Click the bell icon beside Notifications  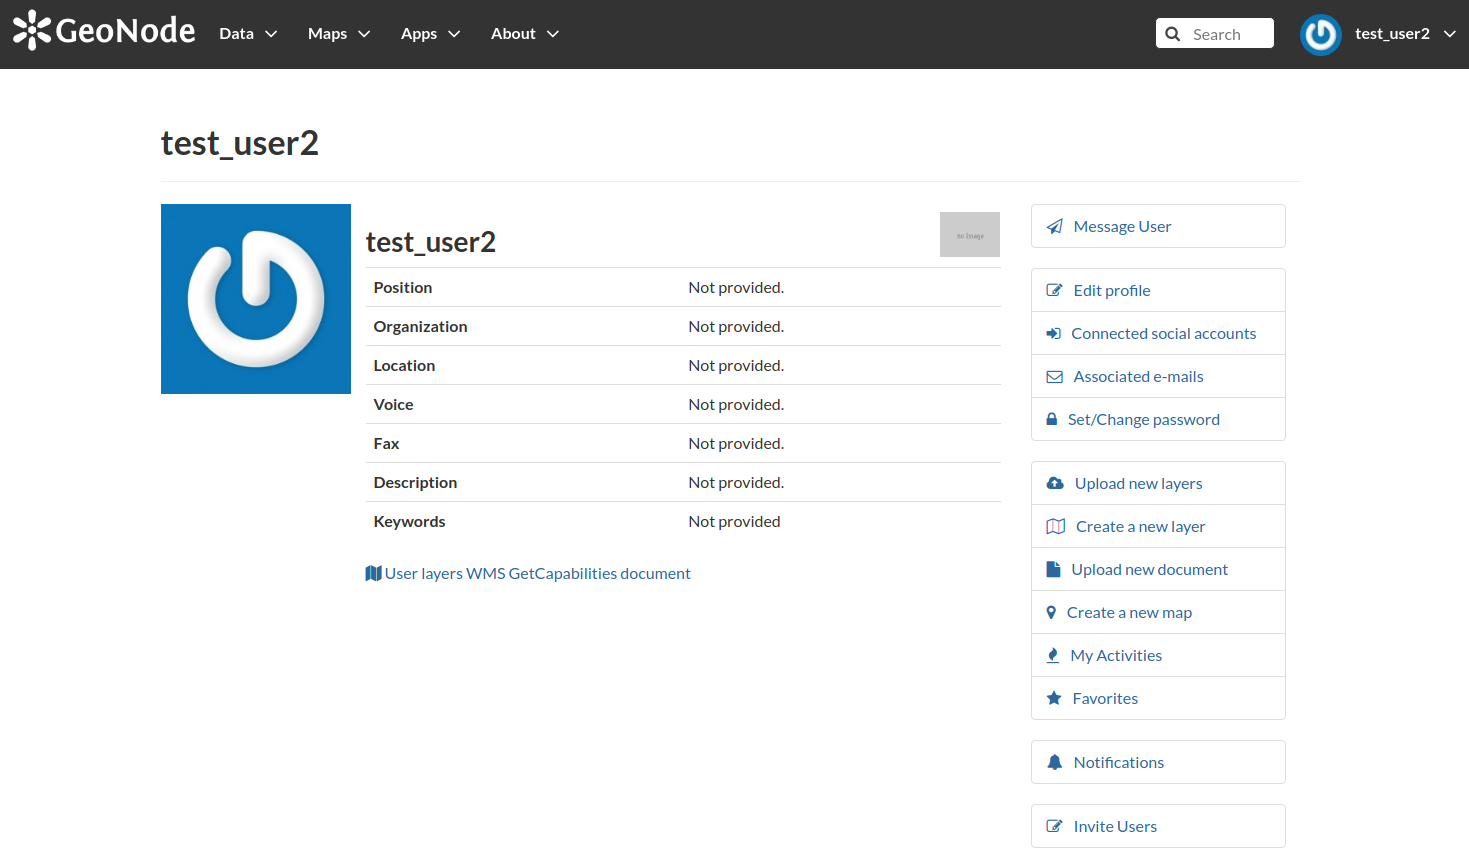[x=1054, y=763]
